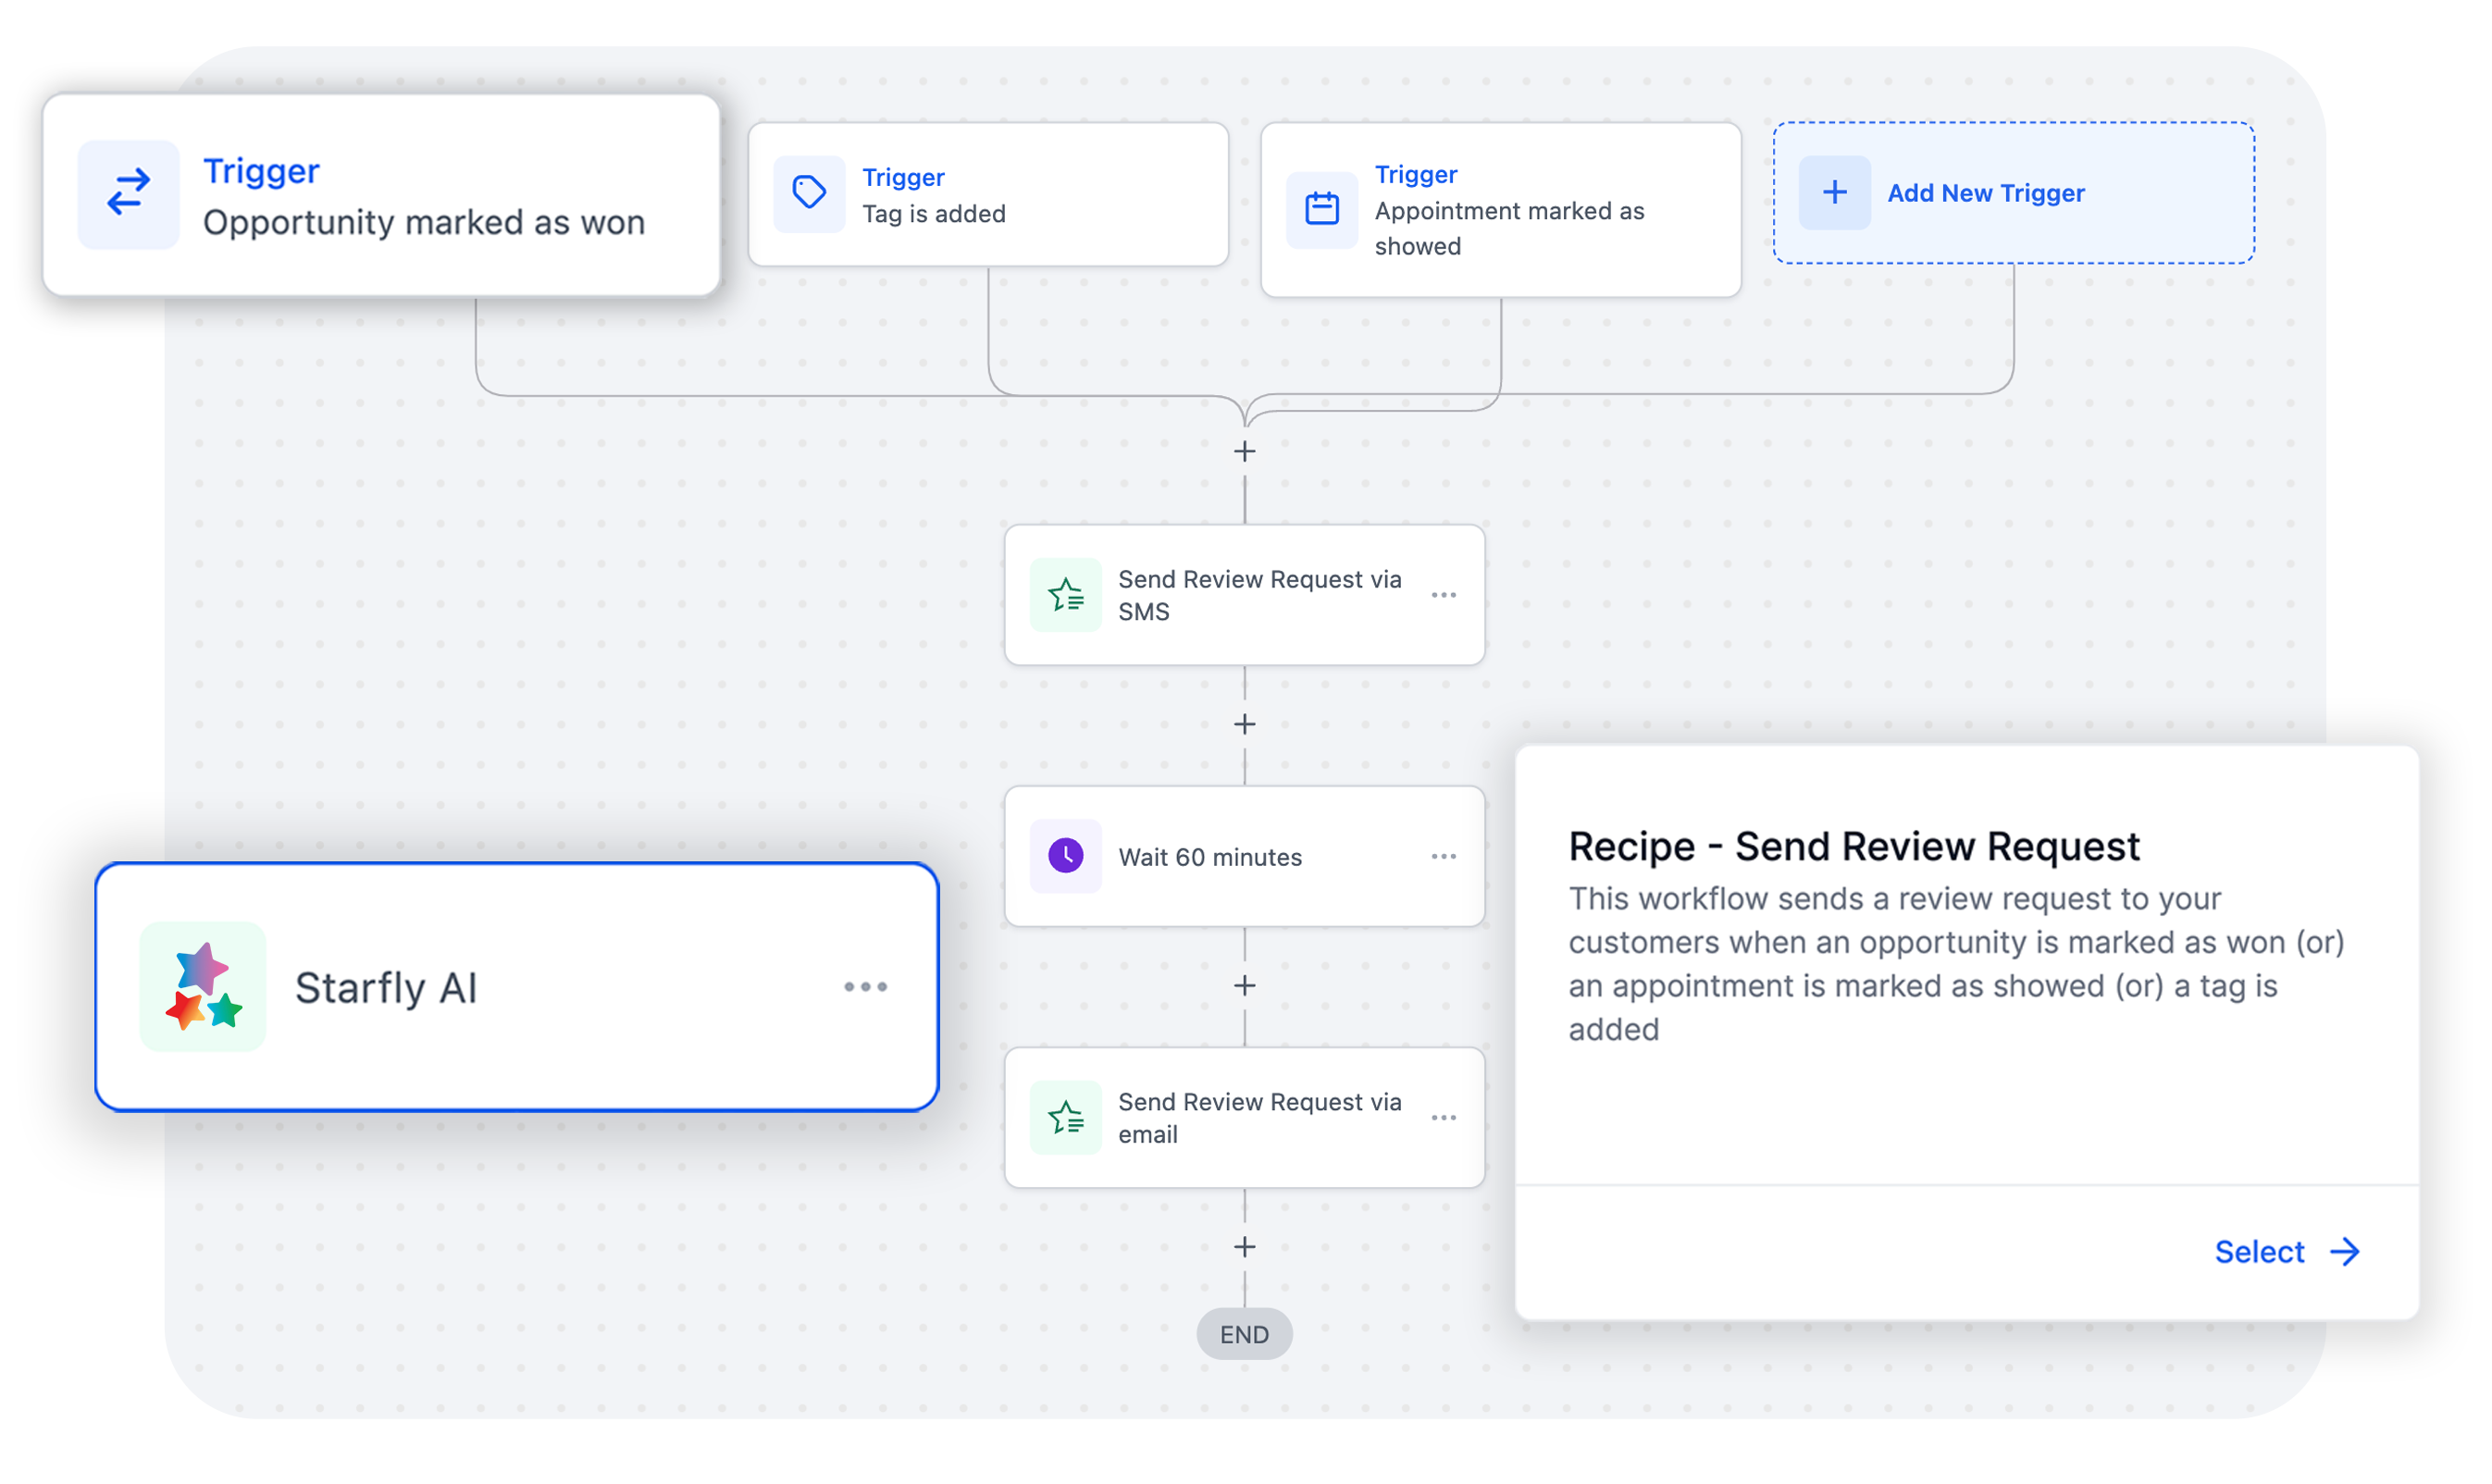The width and height of the screenshot is (2492, 1484).
Task: Click the swap arrows icon on Opportunity trigger
Action: (129, 193)
